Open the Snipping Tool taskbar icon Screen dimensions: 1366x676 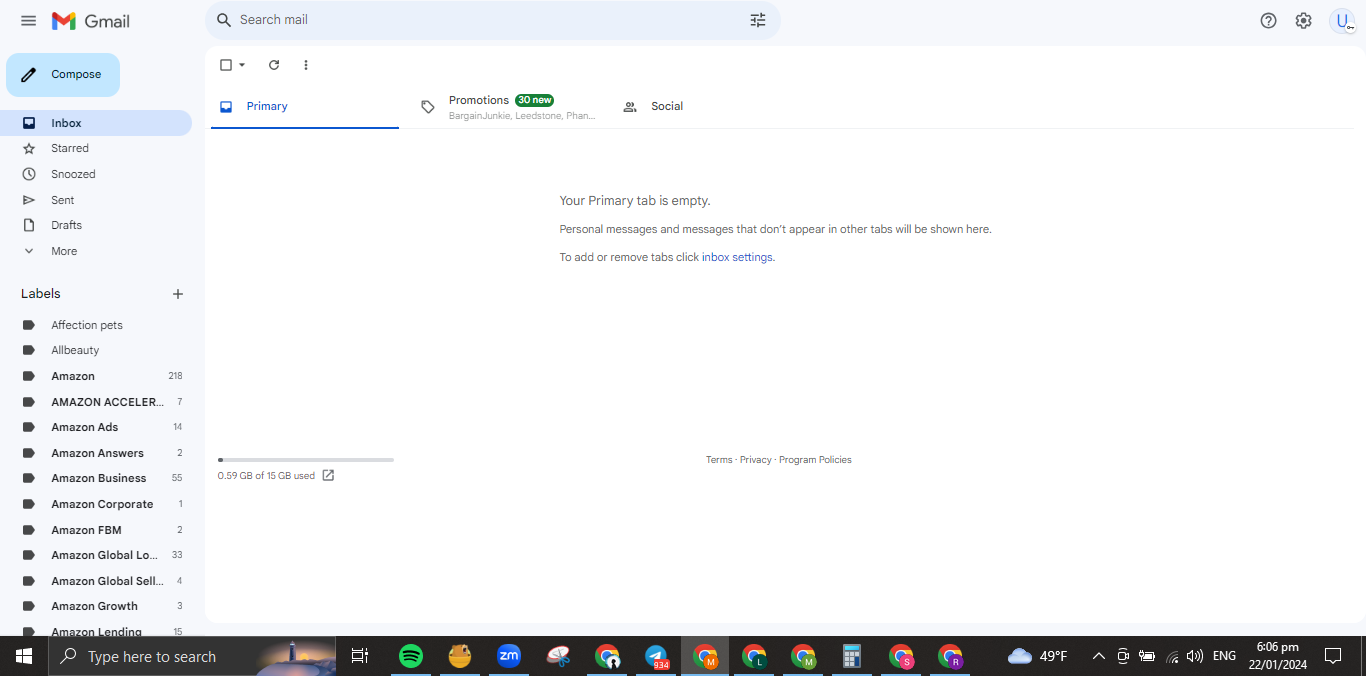(x=558, y=657)
